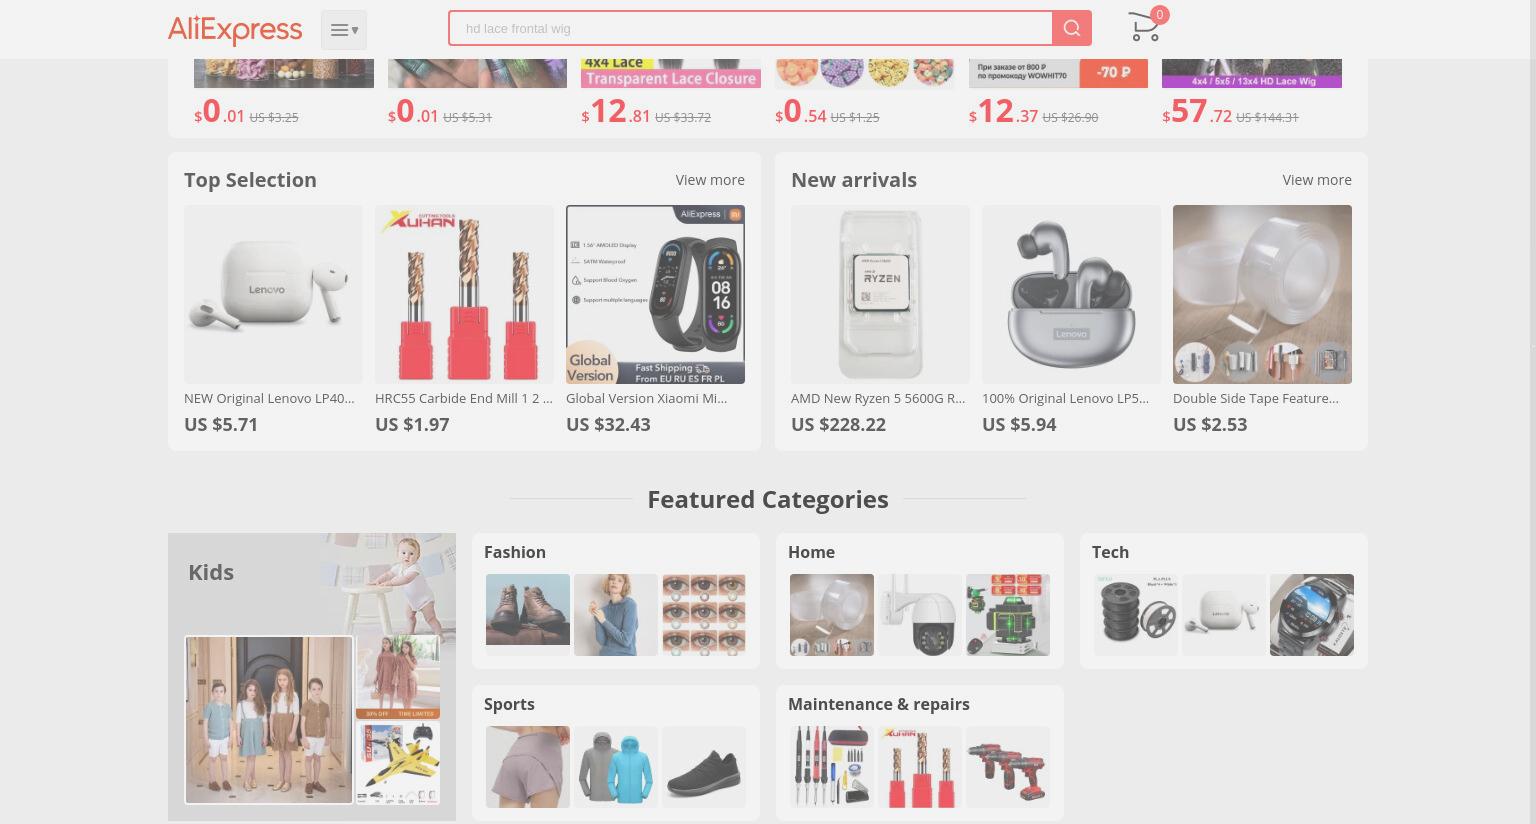
Task: Click the smartwatch image under Tech
Action: 1312,615
